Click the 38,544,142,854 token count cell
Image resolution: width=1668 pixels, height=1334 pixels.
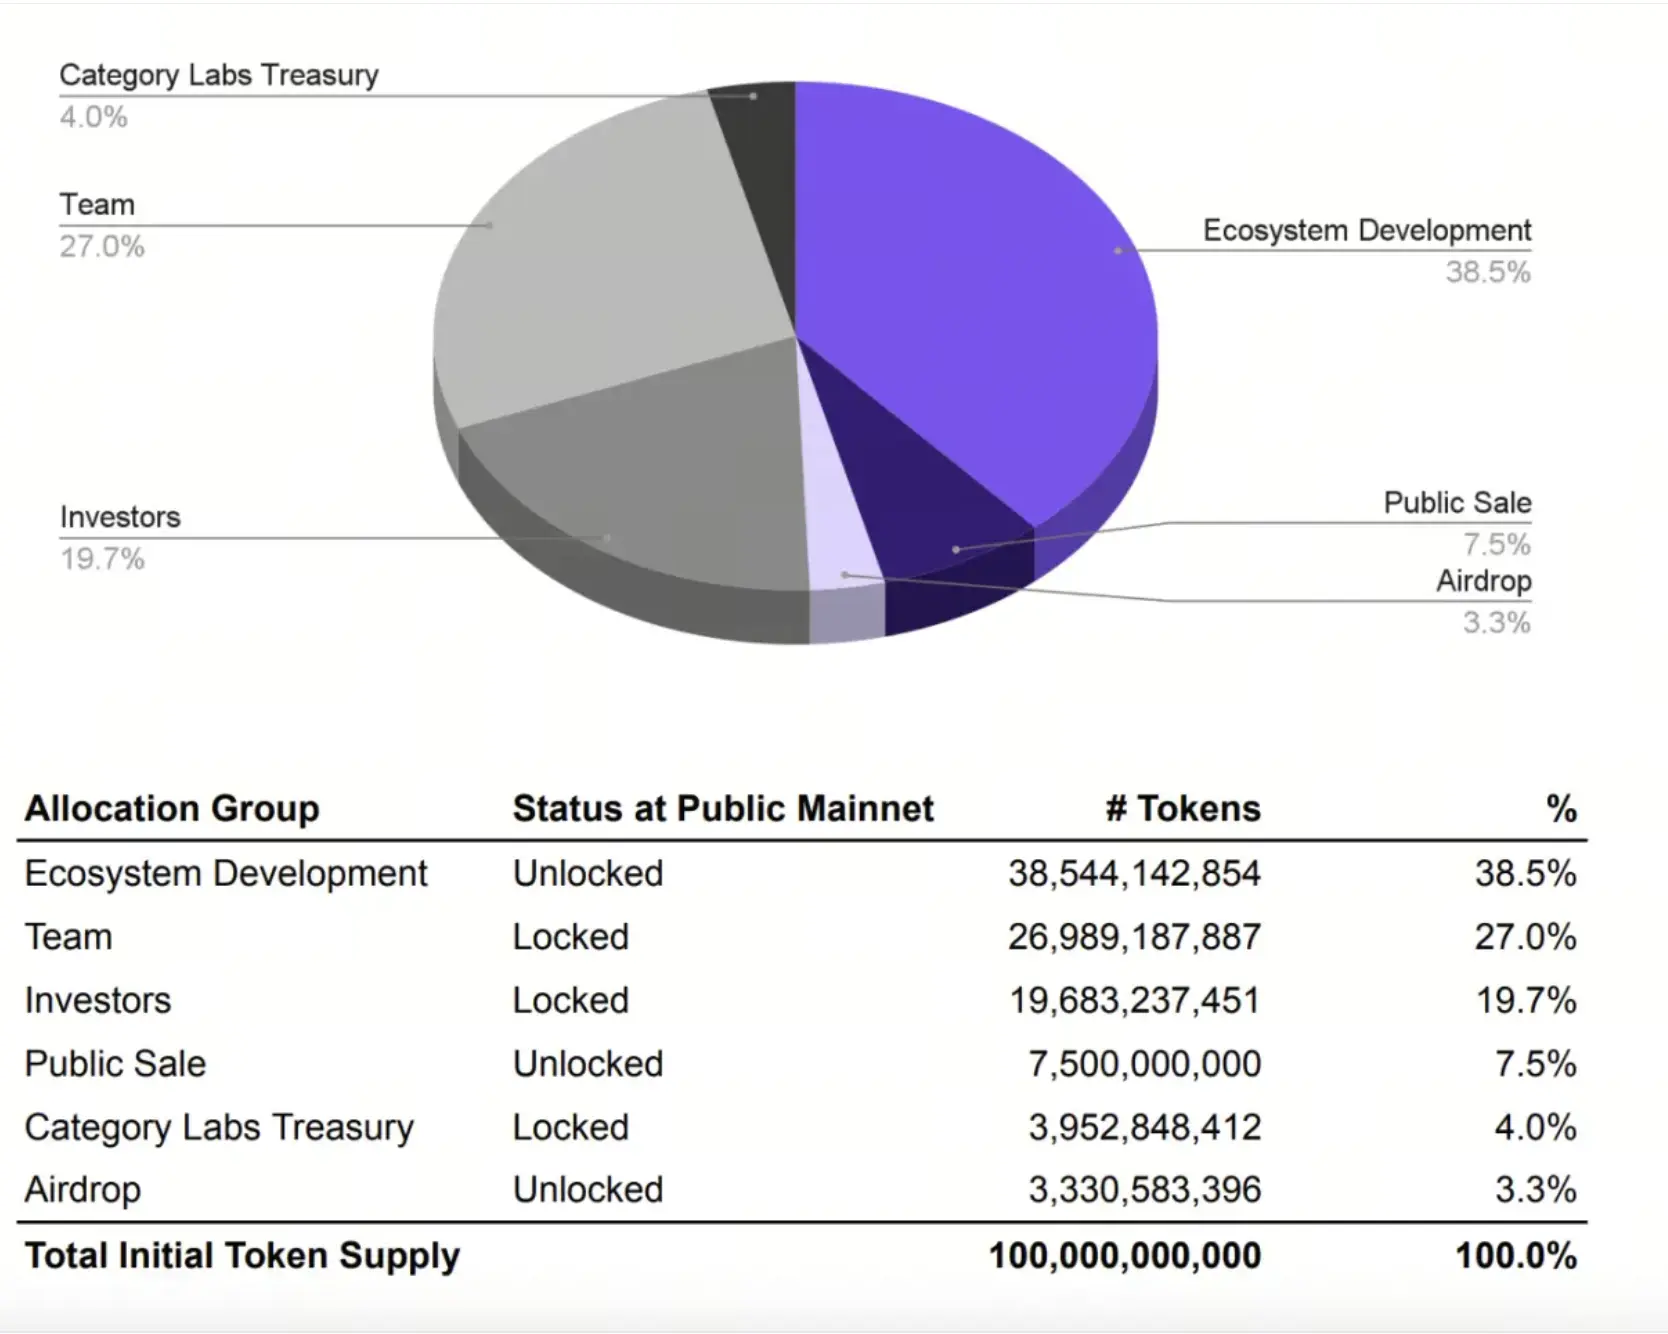click(x=1134, y=874)
